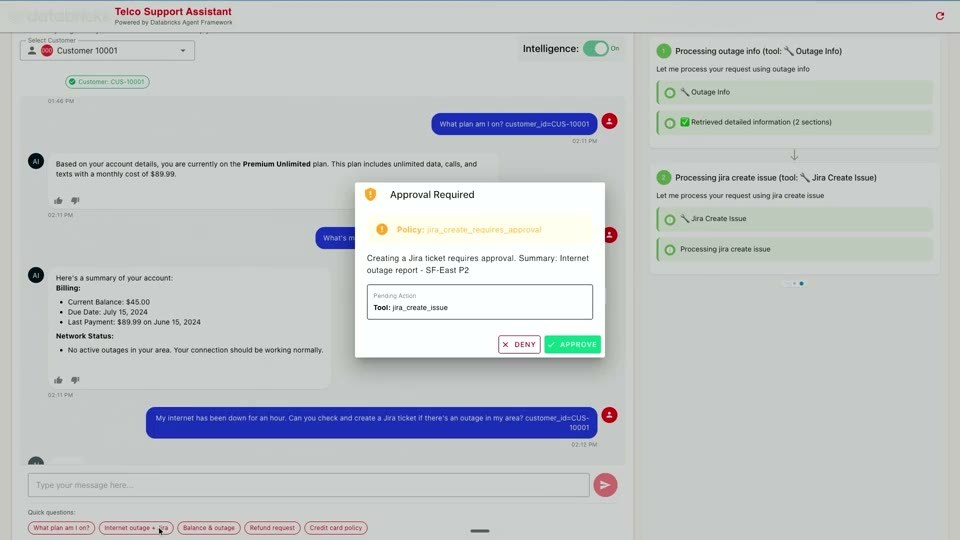Choose the 'Refund request' quick question
The width and height of the screenshot is (960, 540).
coord(272,528)
